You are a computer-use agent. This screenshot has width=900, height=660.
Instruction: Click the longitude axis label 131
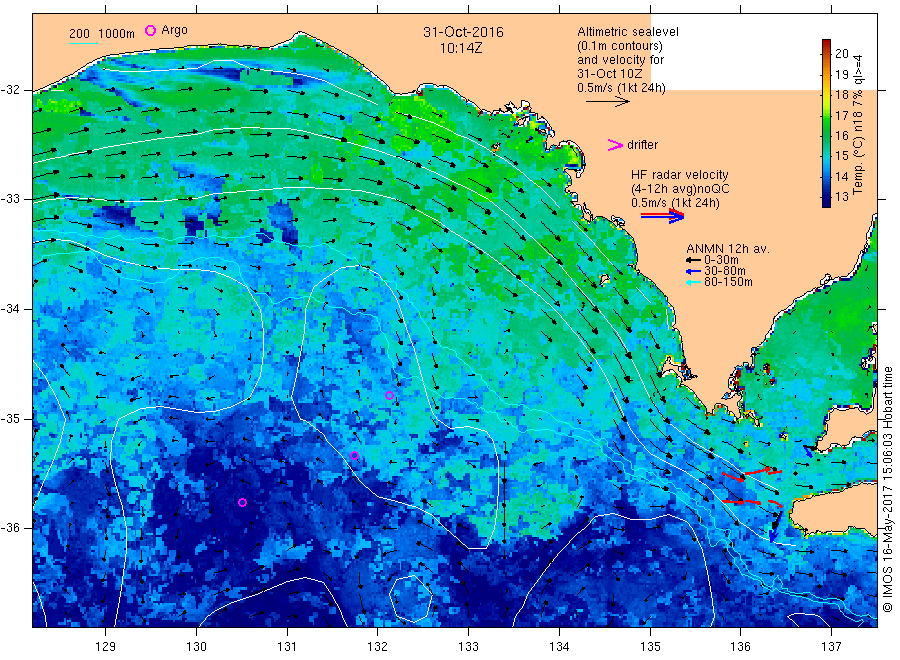click(287, 647)
